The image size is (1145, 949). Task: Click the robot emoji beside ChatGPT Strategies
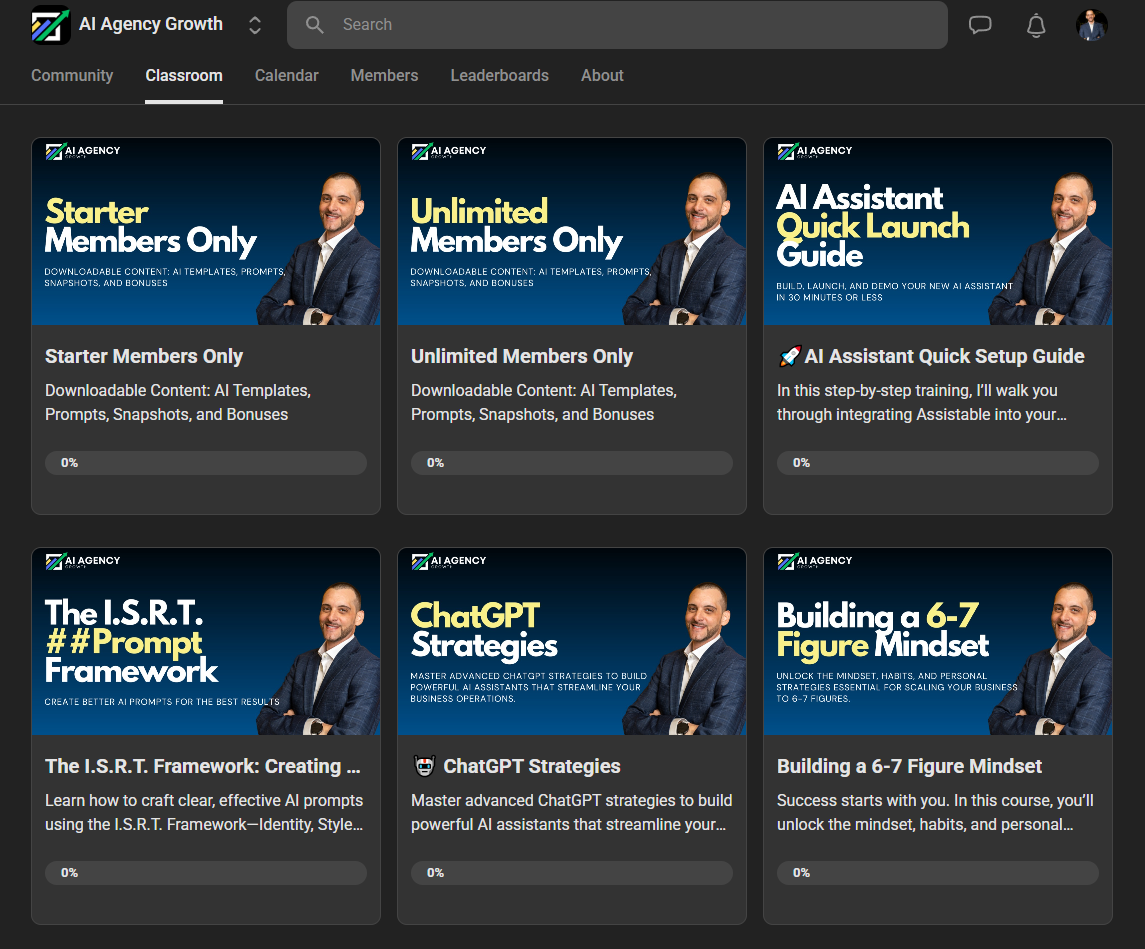pyautogui.click(x=424, y=766)
